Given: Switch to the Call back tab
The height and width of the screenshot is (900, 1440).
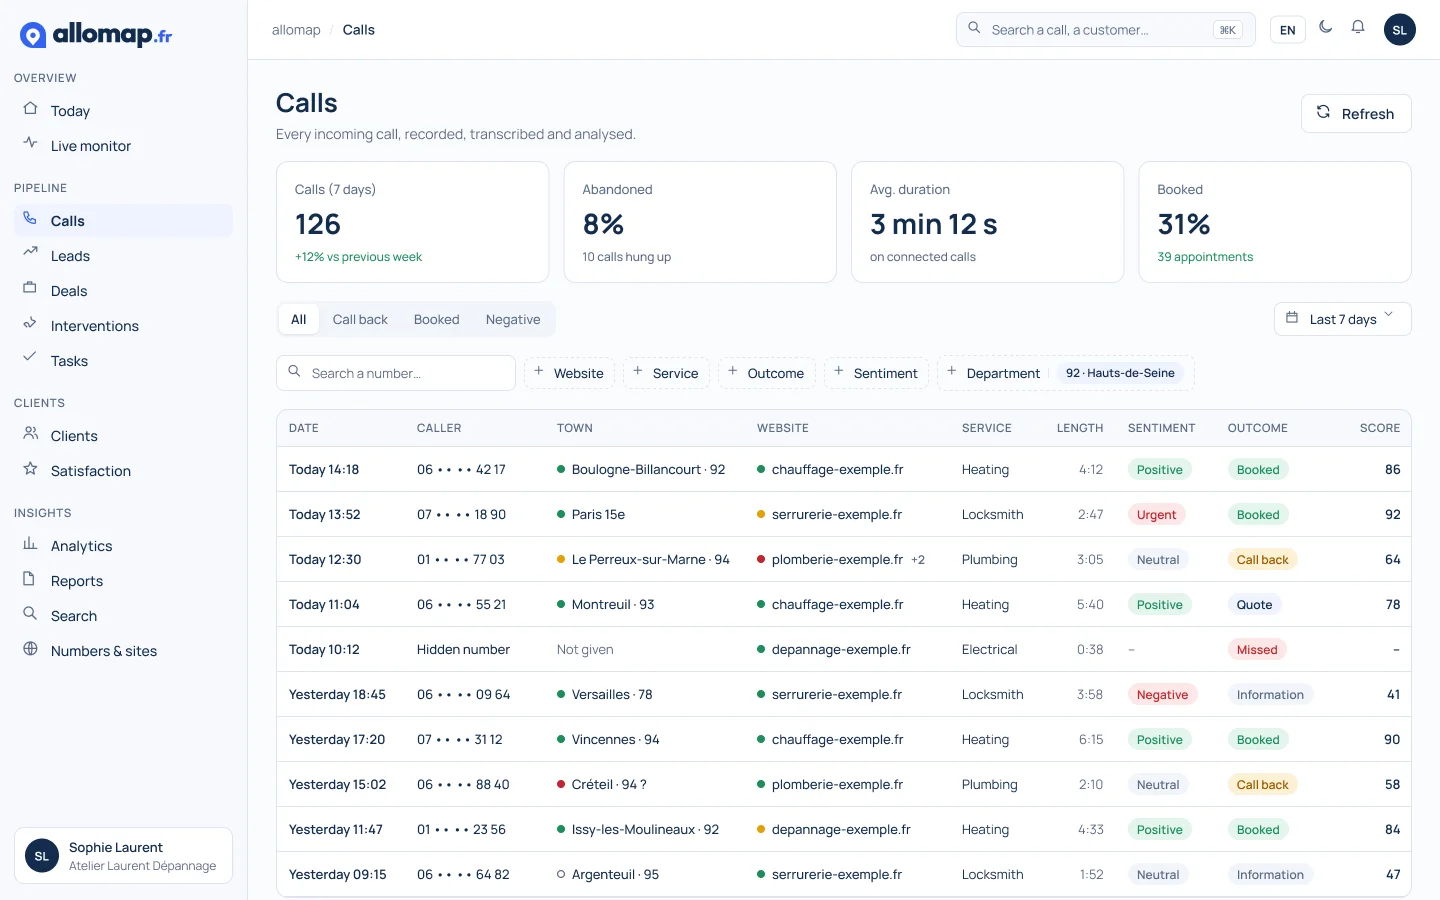Looking at the screenshot, I should tap(360, 319).
